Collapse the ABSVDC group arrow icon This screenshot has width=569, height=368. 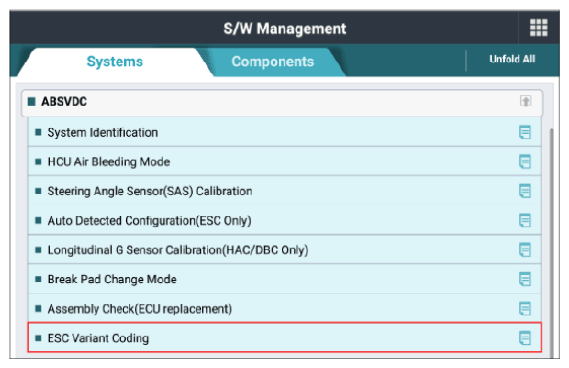pos(525,101)
